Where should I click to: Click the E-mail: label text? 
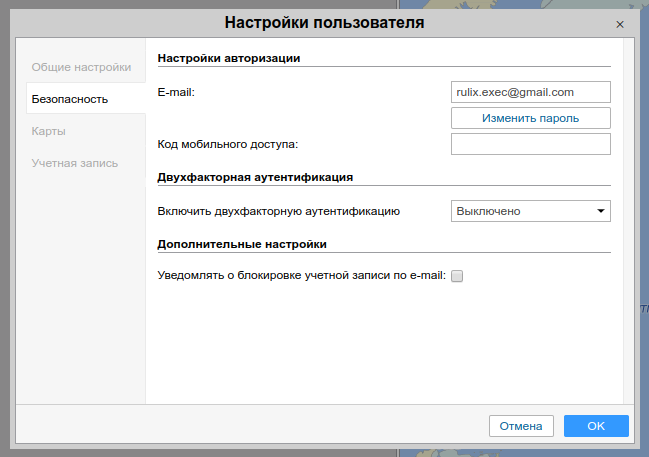coord(176,92)
